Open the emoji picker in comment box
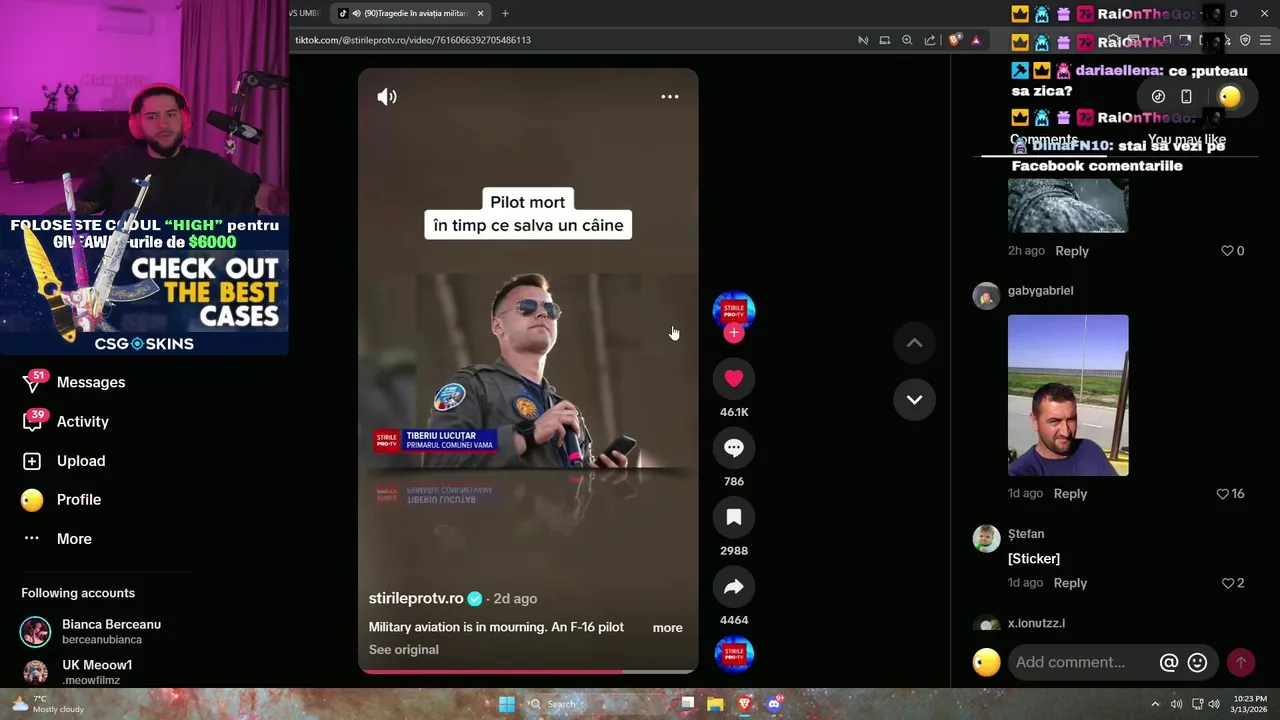This screenshot has width=1280, height=720. (1197, 662)
